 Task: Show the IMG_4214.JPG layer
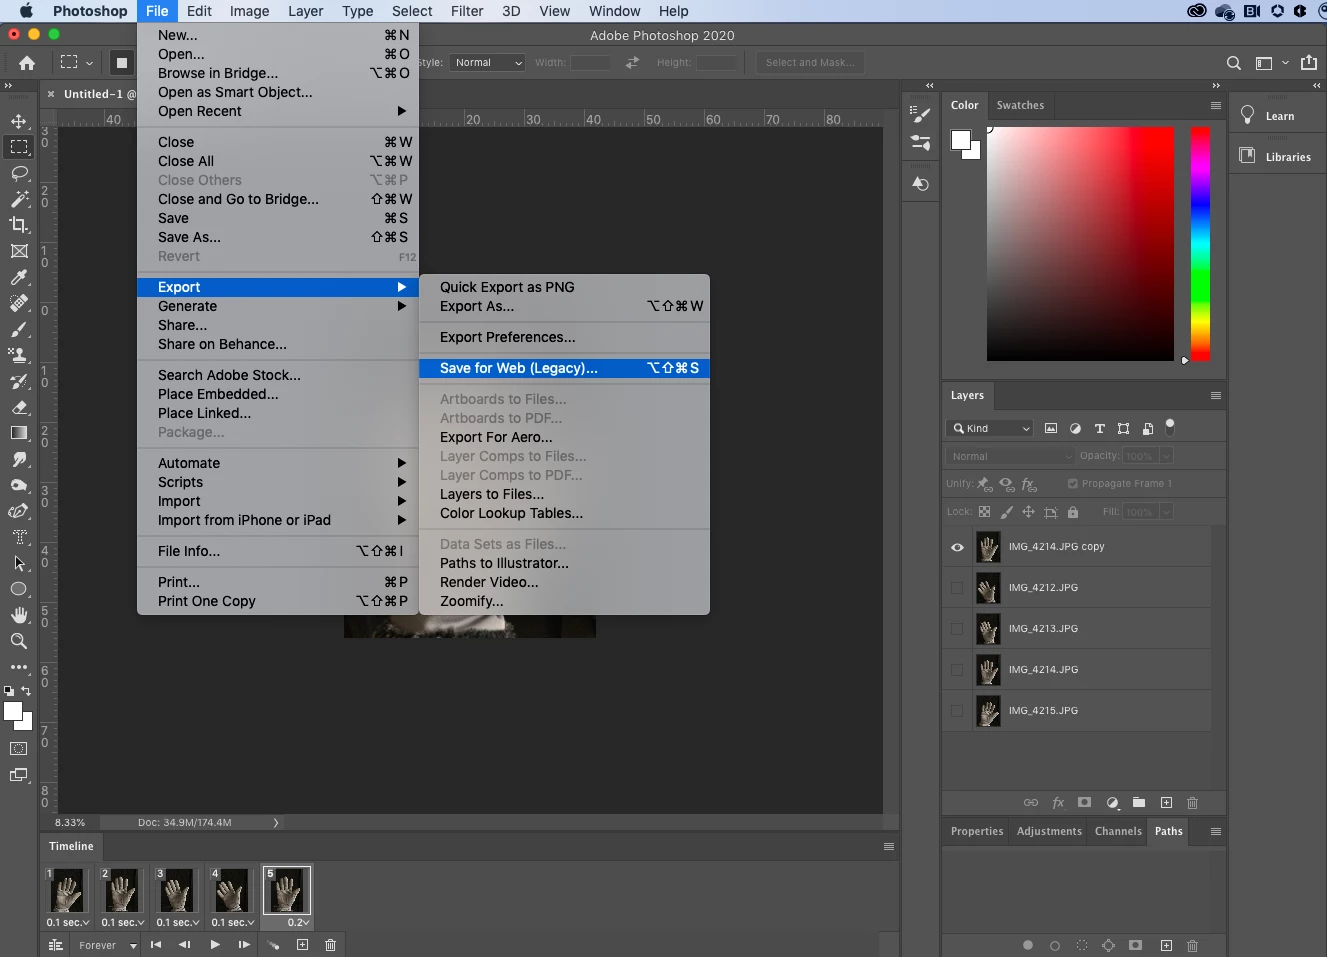957,670
